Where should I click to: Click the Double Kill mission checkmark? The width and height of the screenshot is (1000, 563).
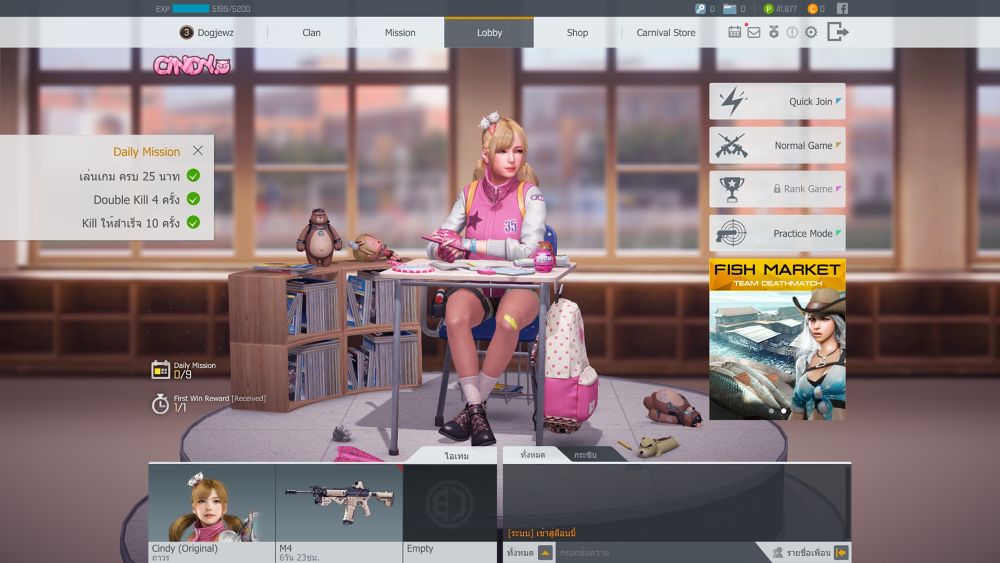click(193, 199)
